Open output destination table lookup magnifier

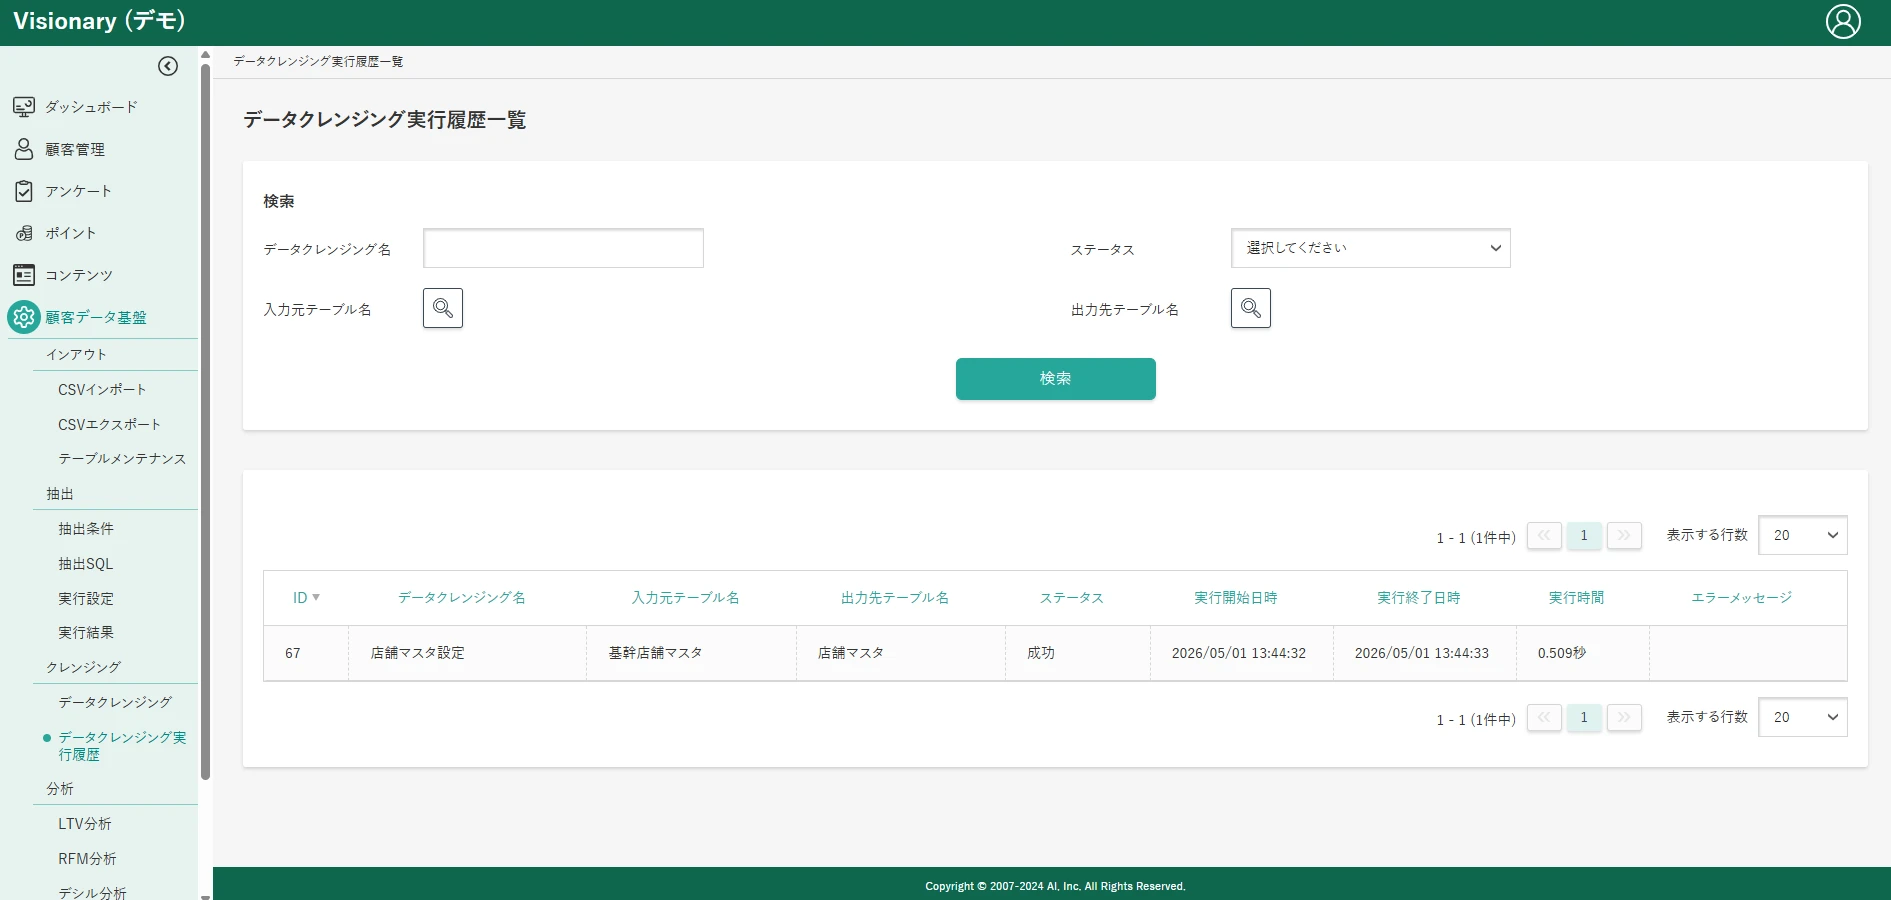point(1251,308)
